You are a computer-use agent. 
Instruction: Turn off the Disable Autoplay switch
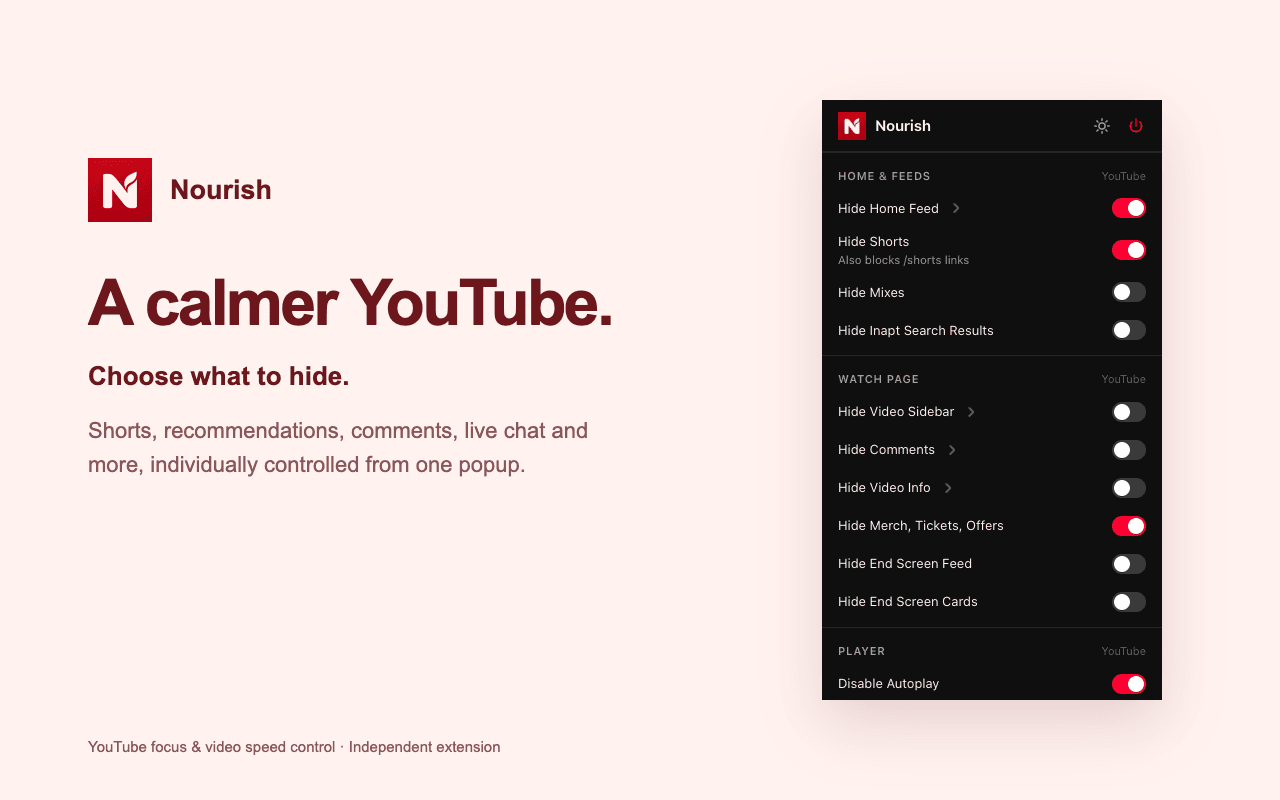click(x=1129, y=684)
